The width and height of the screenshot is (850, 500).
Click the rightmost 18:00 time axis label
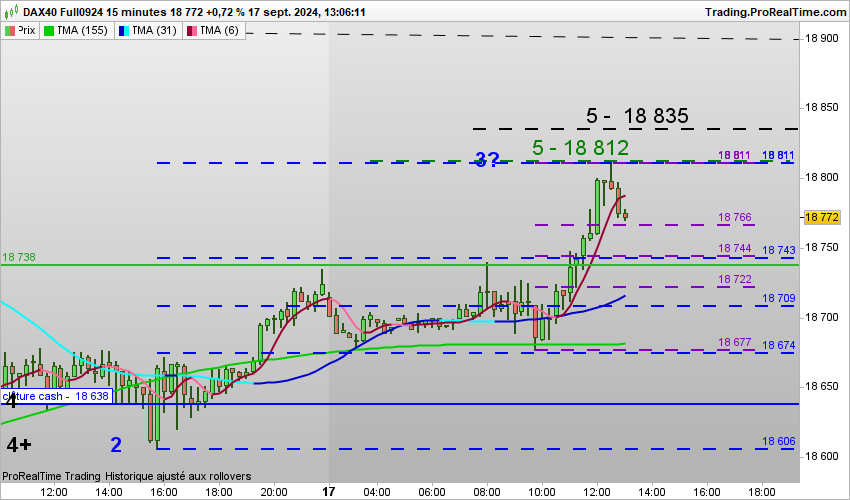tap(762, 492)
